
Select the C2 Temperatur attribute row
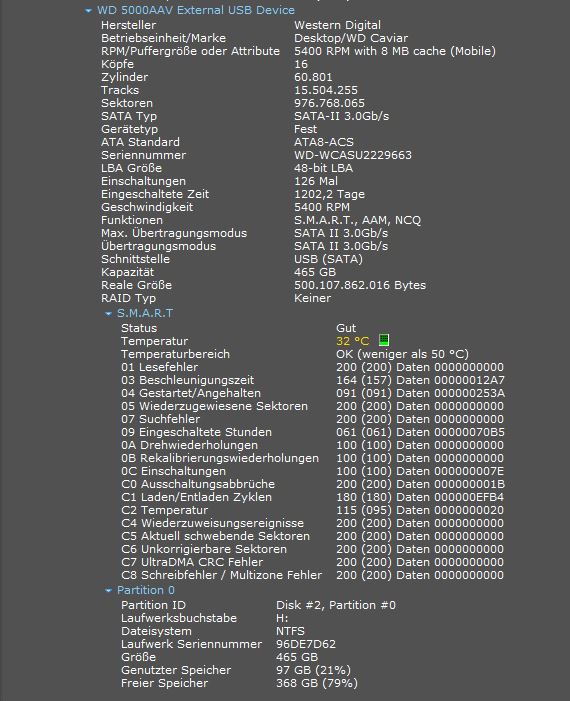click(x=312, y=510)
